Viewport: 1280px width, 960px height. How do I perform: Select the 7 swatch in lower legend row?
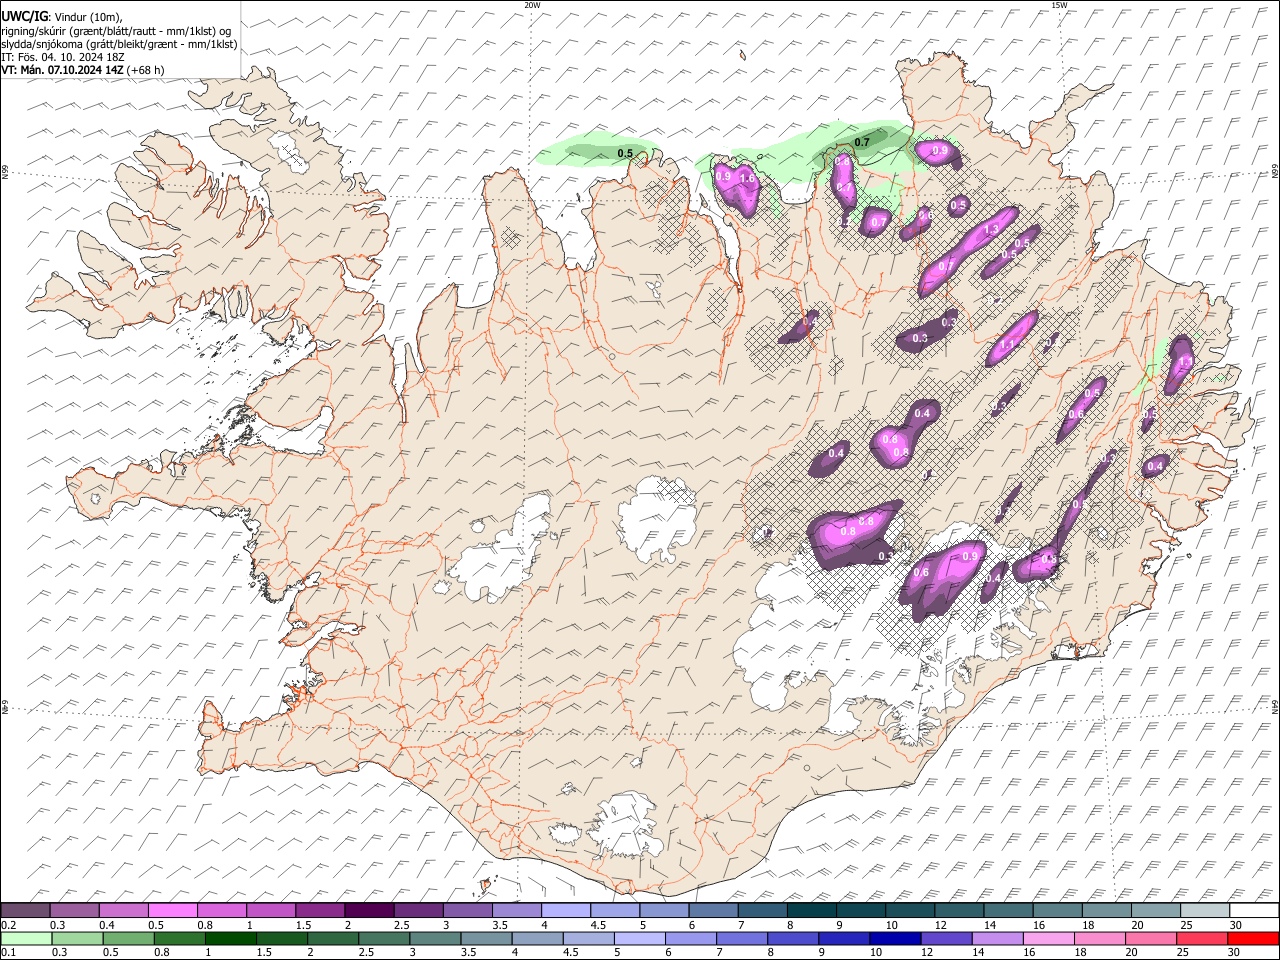(x=742, y=938)
